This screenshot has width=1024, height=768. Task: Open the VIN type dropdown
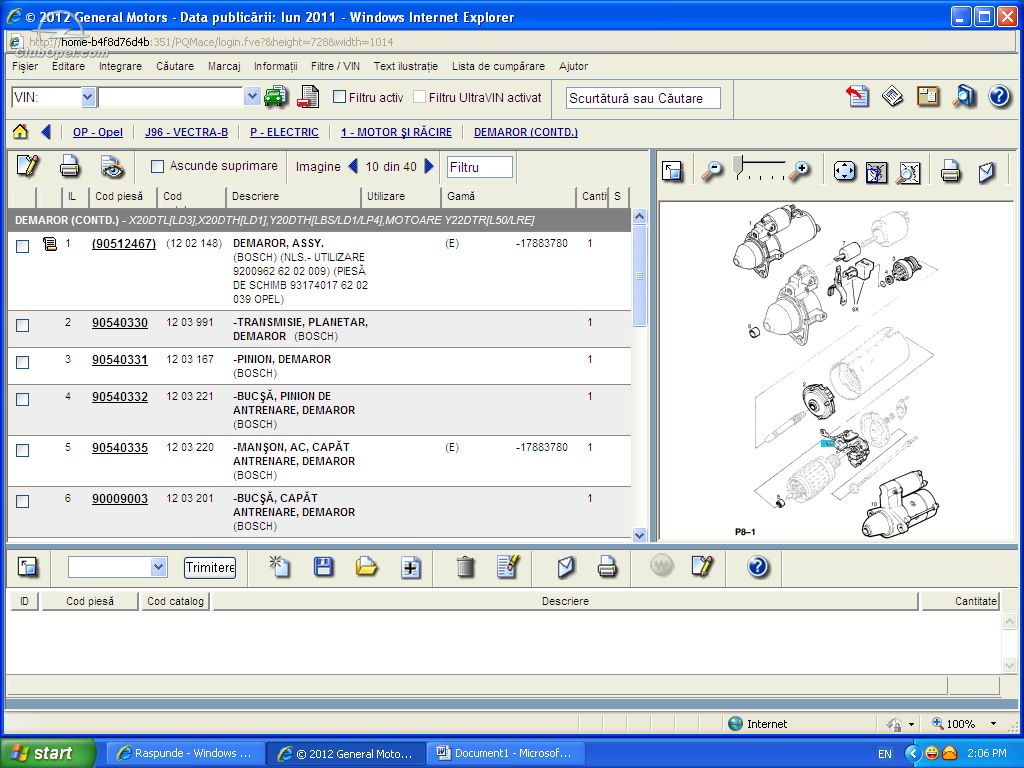point(88,97)
